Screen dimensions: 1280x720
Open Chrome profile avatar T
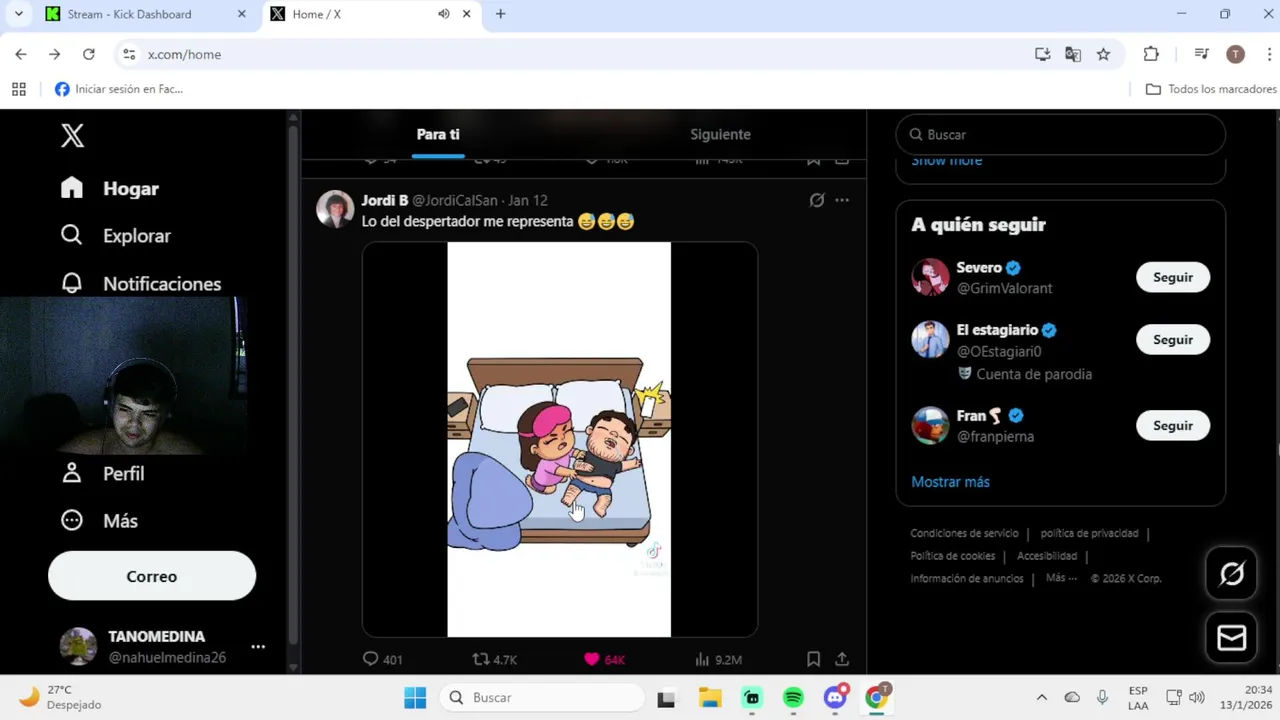(x=1235, y=54)
